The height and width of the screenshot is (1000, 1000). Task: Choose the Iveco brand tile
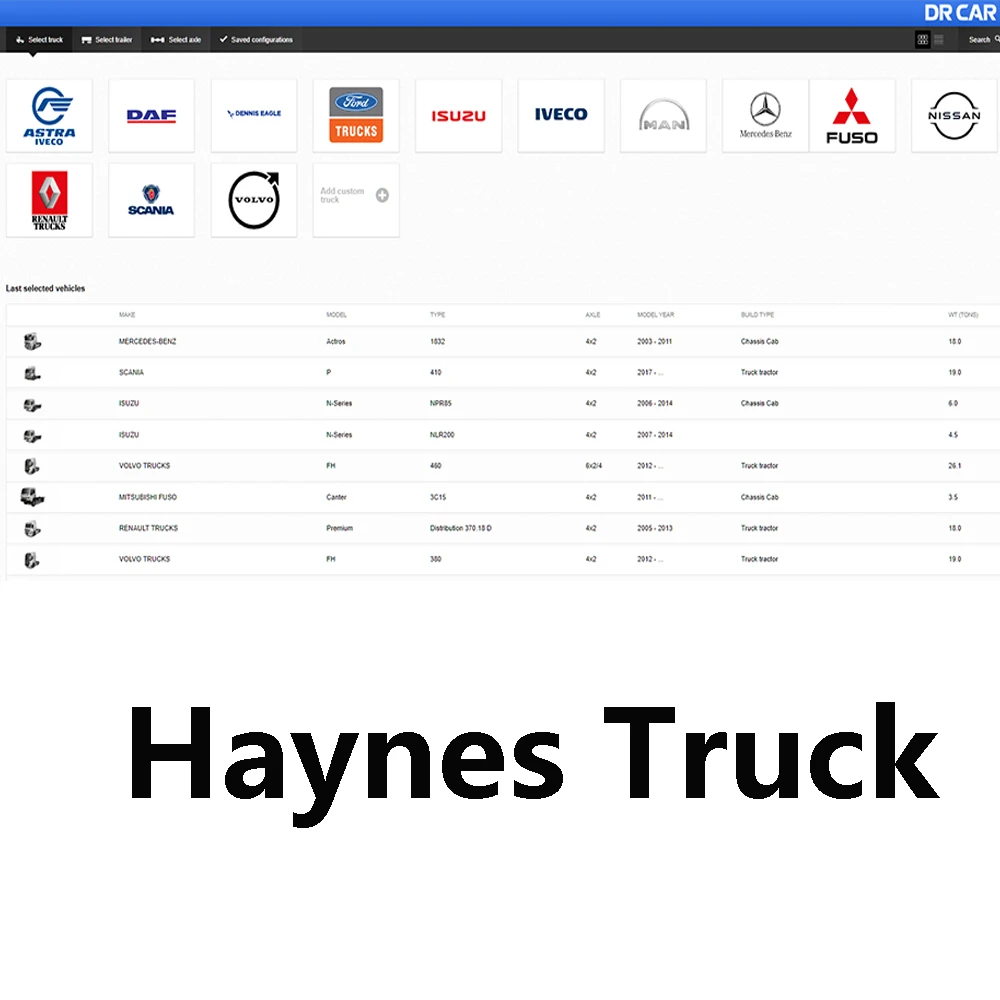pos(561,115)
